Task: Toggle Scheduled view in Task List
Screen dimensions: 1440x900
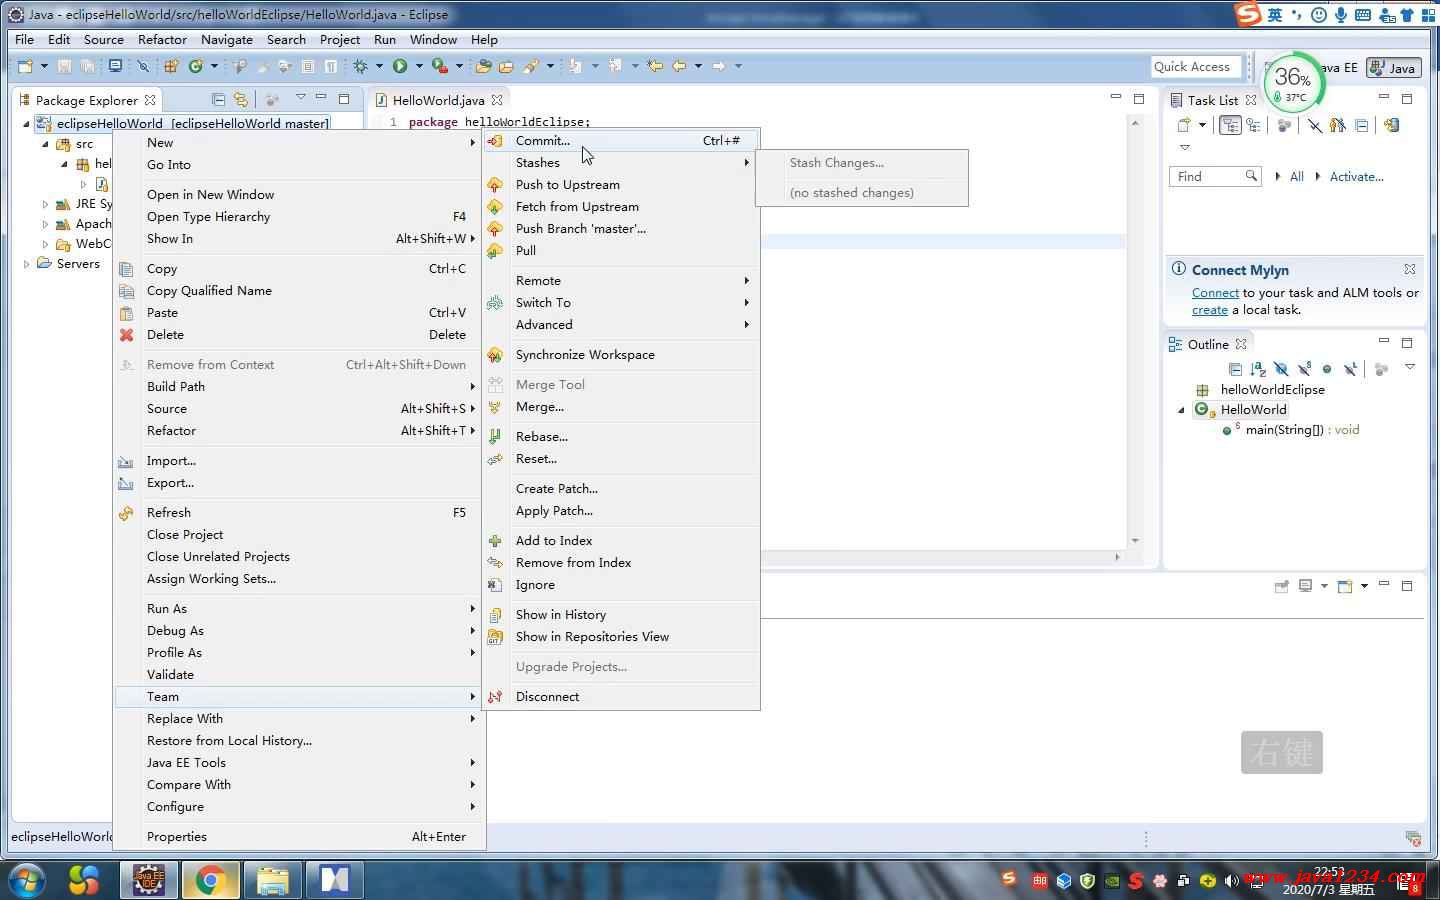Action: point(1252,125)
